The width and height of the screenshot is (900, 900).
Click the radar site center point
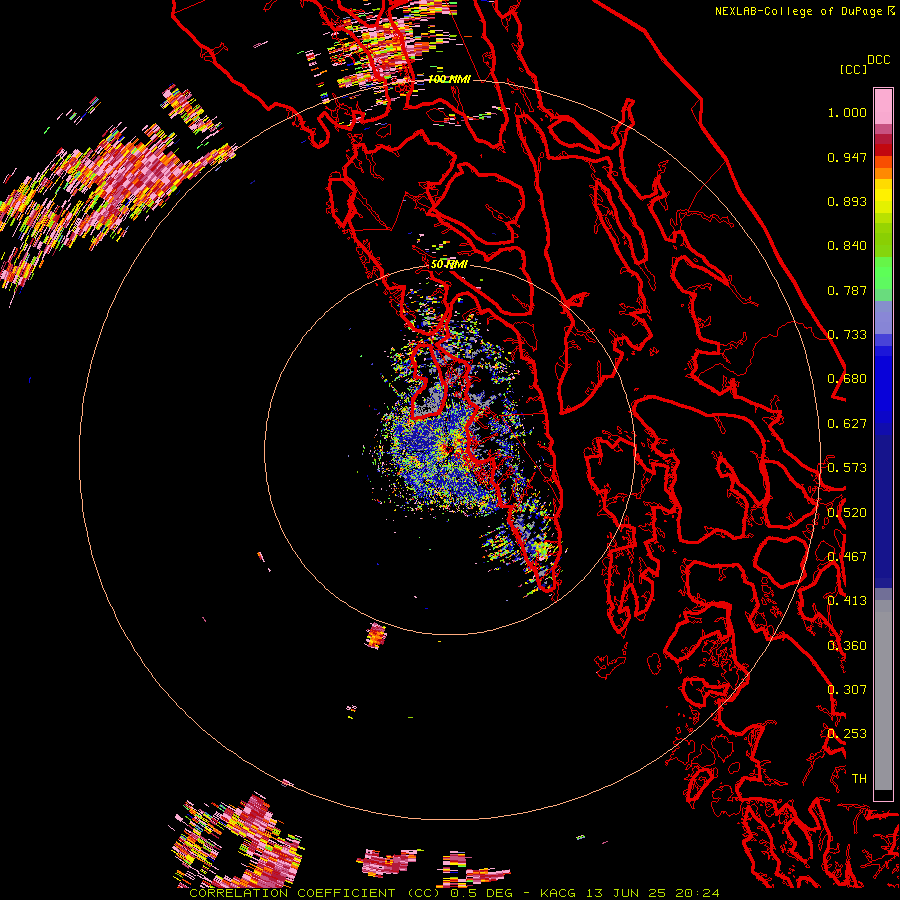point(449,449)
